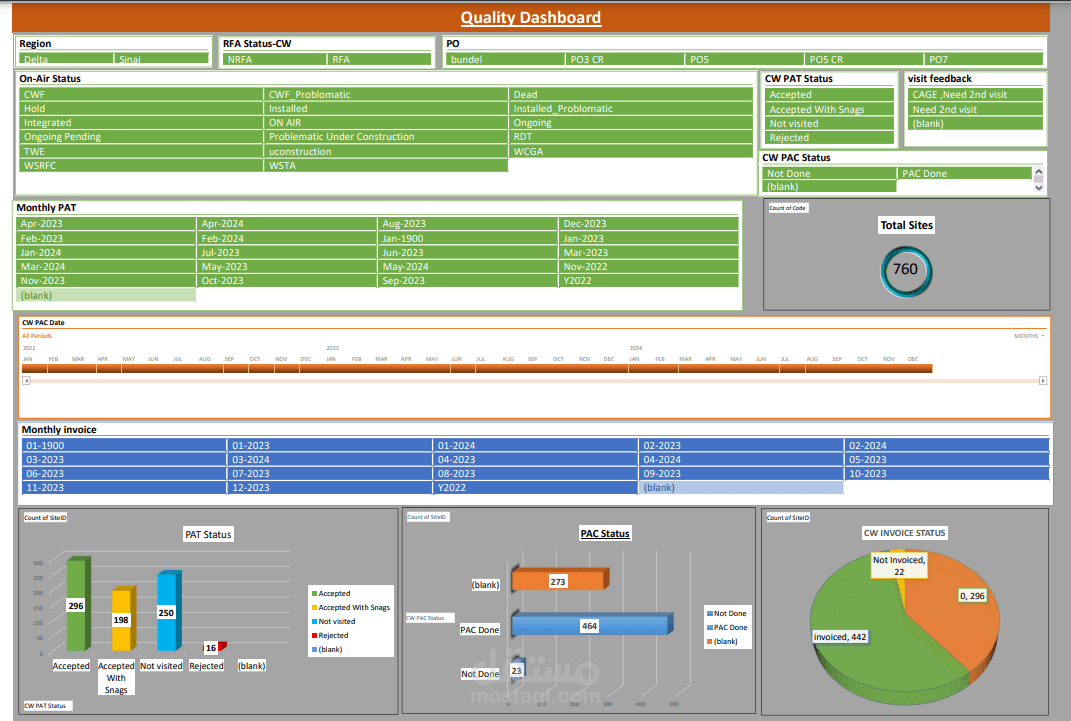The width and height of the screenshot is (1071, 721).
Task: Select (blank) in Monthly invoice slicer
Action: [740, 487]
